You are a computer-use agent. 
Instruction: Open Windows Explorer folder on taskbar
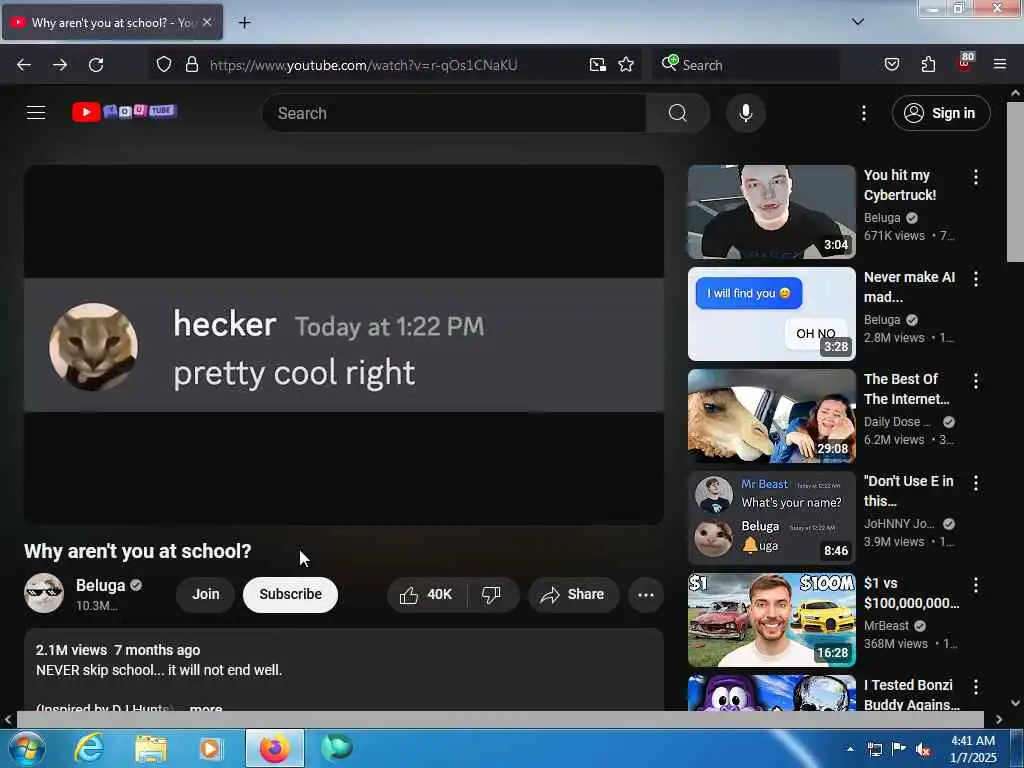(151, 748)
